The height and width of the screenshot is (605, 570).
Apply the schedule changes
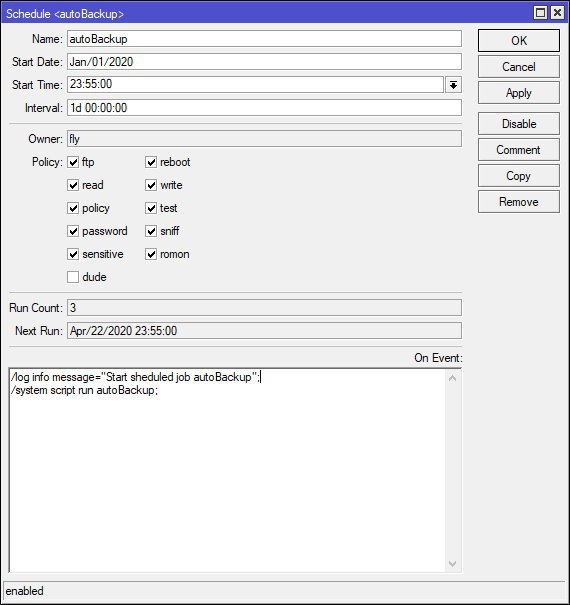(x=519, y=93)
